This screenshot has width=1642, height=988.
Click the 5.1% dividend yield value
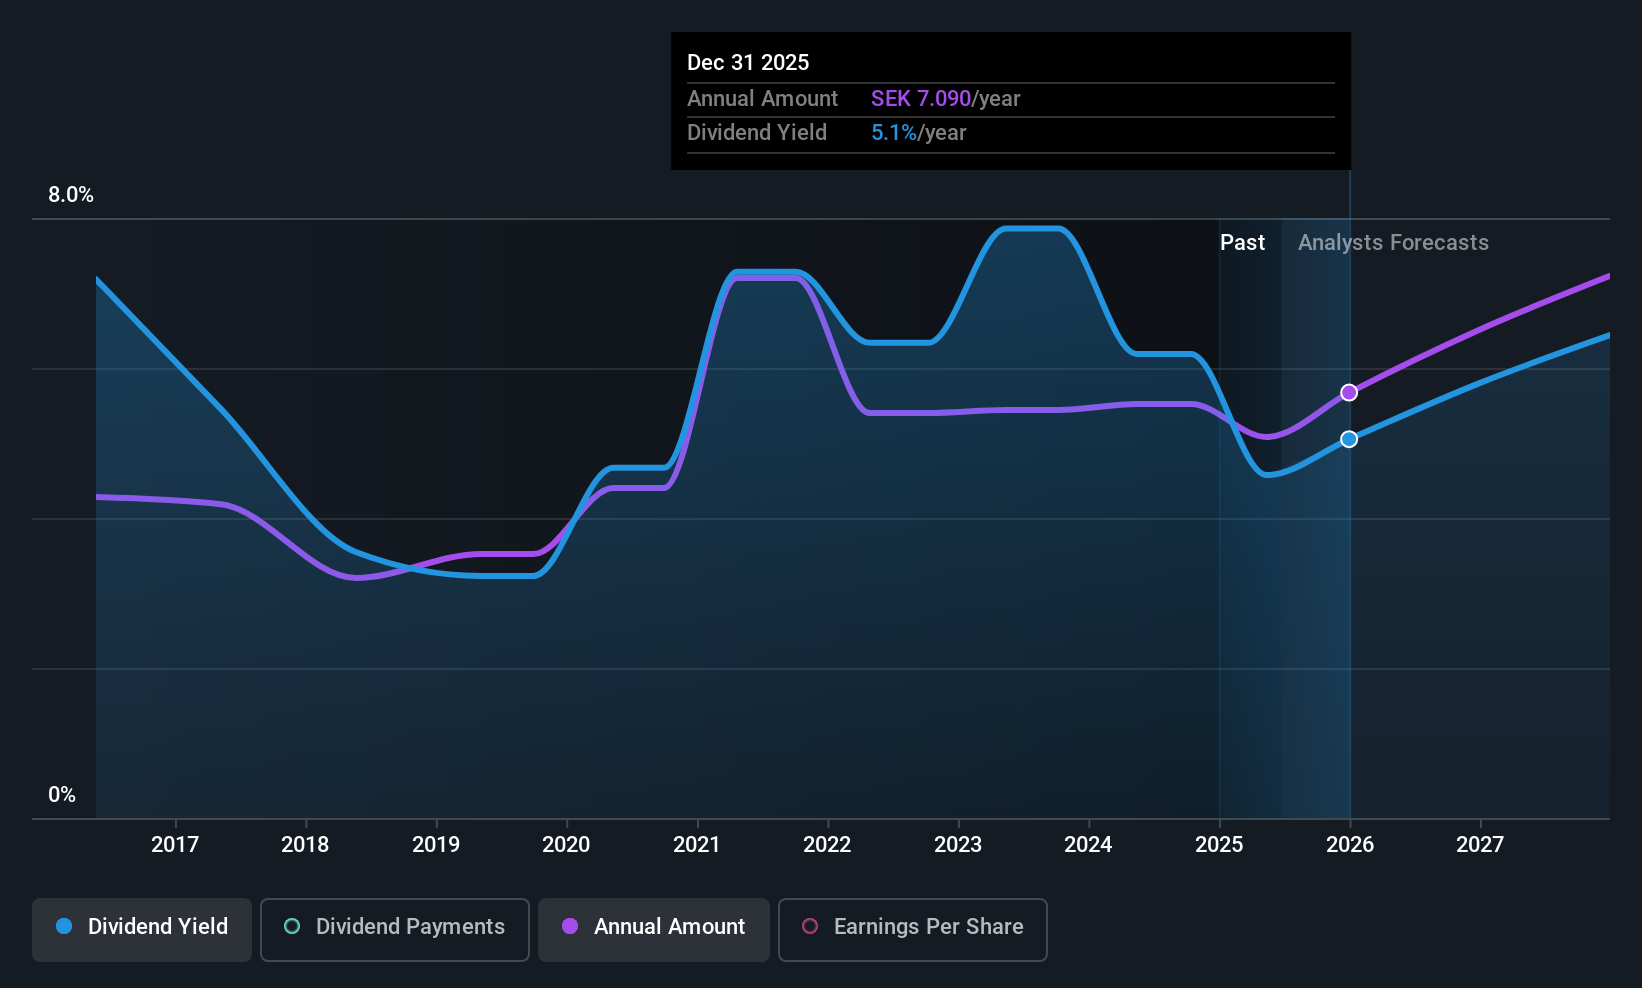click(x=894, y=133)
